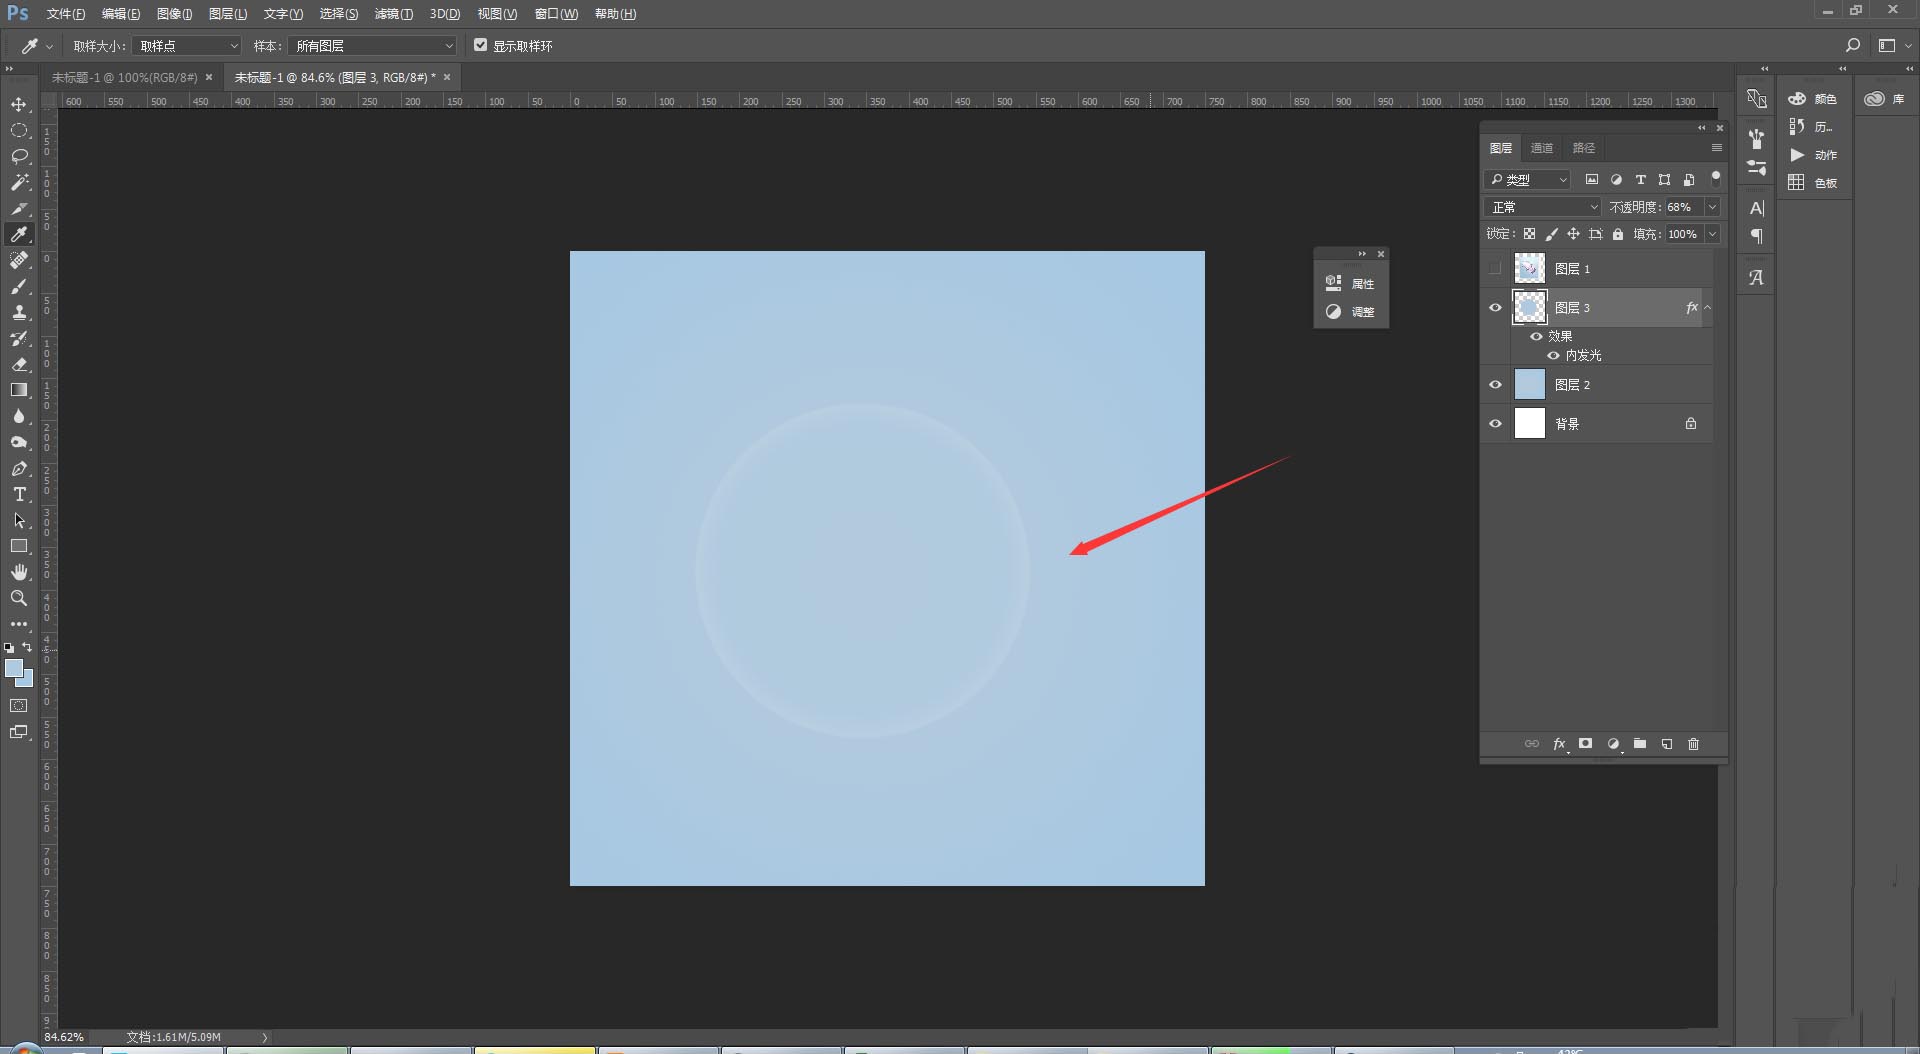Collapse 图层 3 effects arrow
1920x1054 pixels.
pyautogui.click(x=1708, y=307)
